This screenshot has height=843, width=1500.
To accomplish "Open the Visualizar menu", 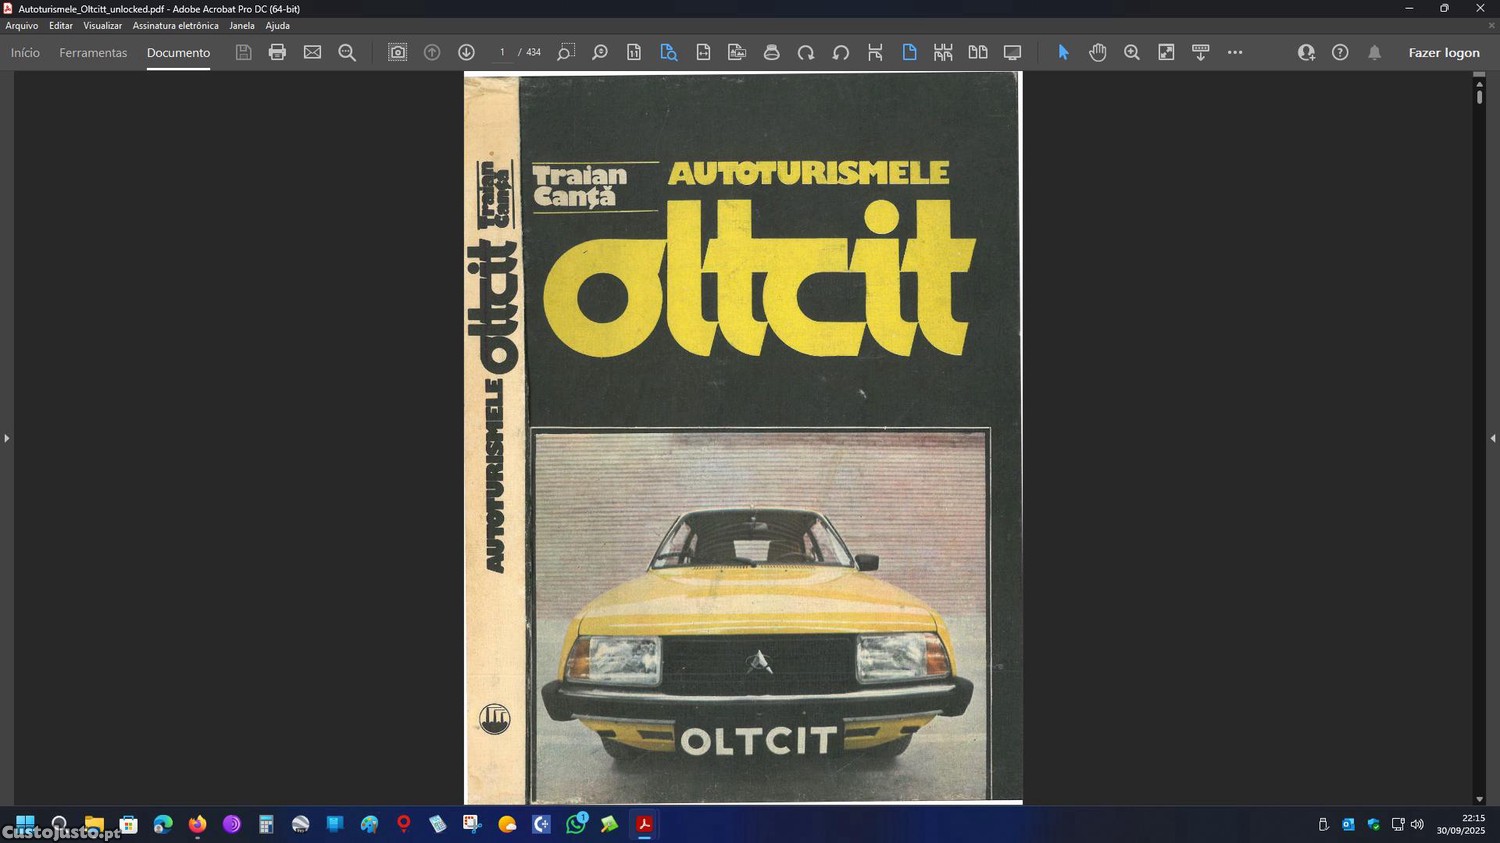I will (102, 26).
